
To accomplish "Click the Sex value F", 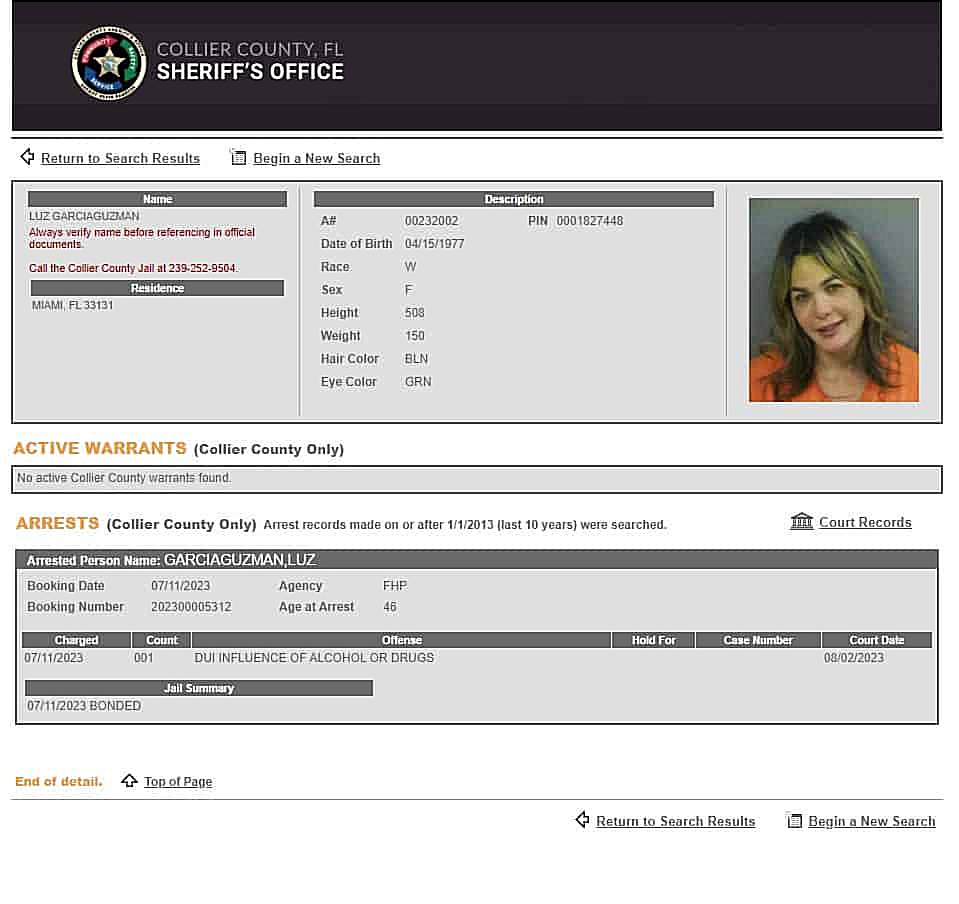I will (408, 290).
